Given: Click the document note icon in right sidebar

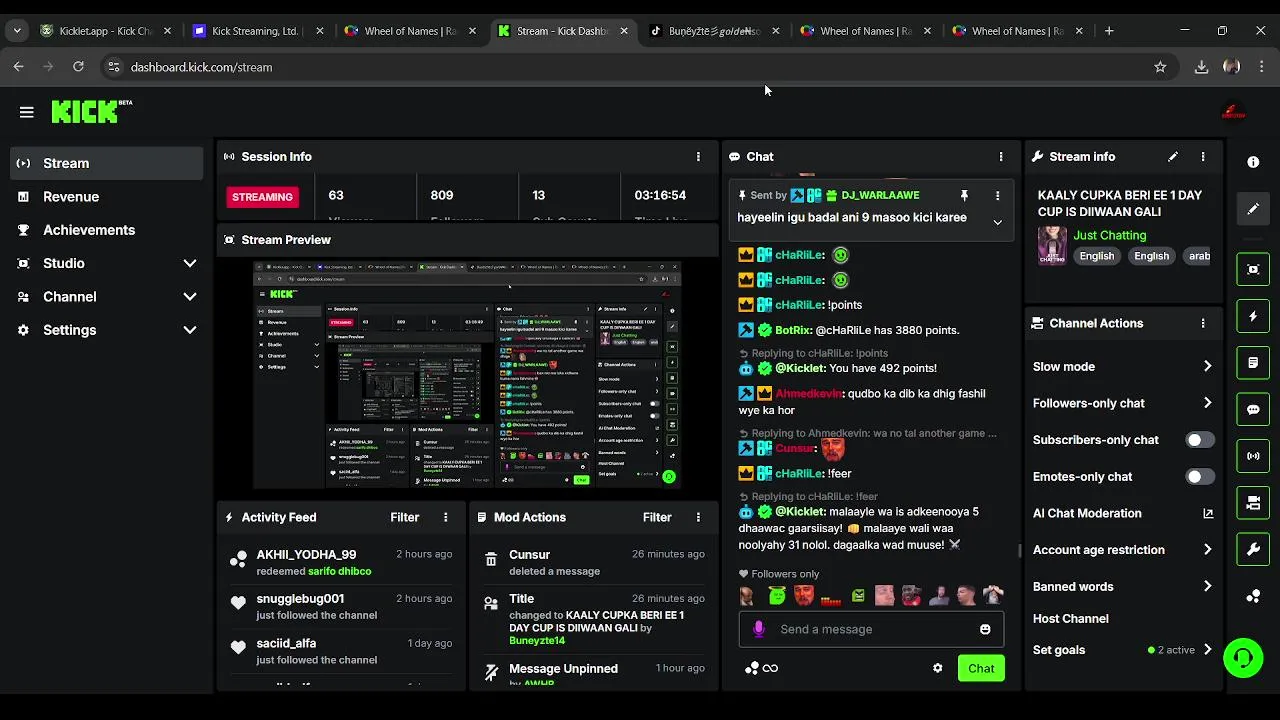Looking at the screenshot, I should (x=1253, y=362).
